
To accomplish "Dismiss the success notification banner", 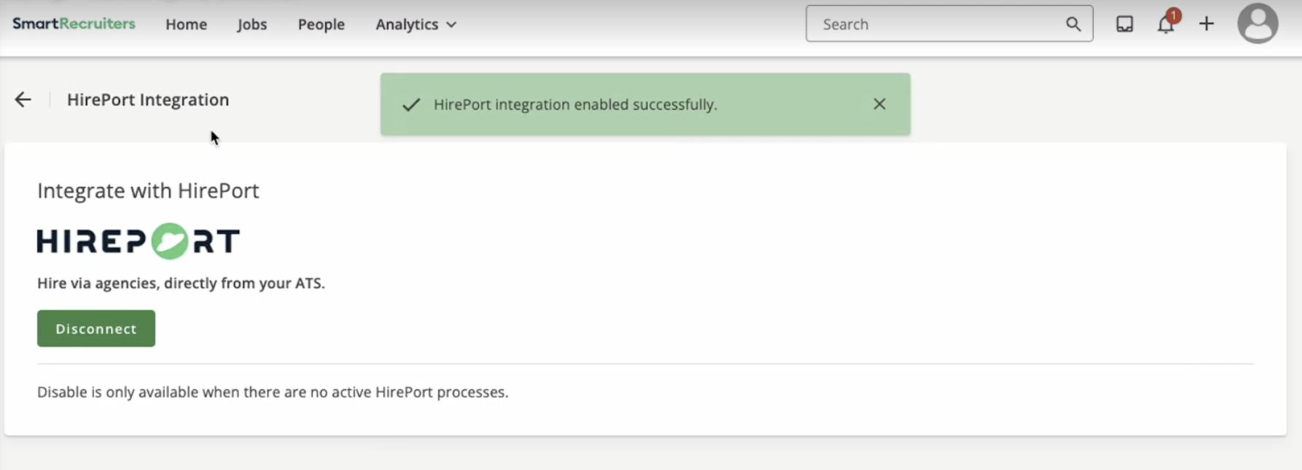I will tap(879, 104).
